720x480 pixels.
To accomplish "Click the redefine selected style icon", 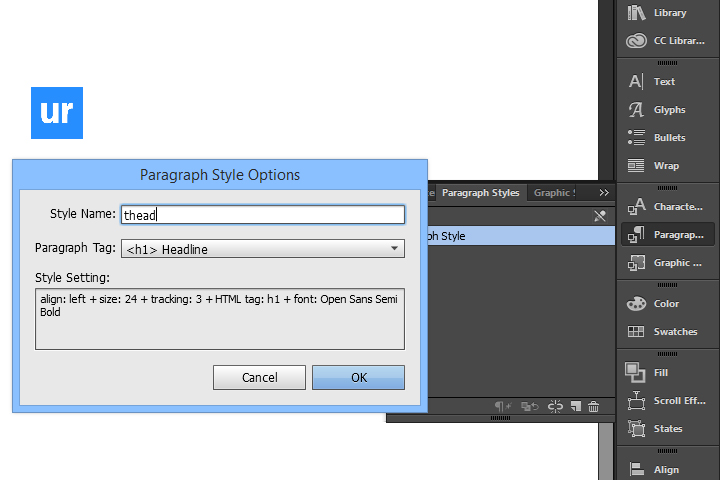I will [529, 407].
